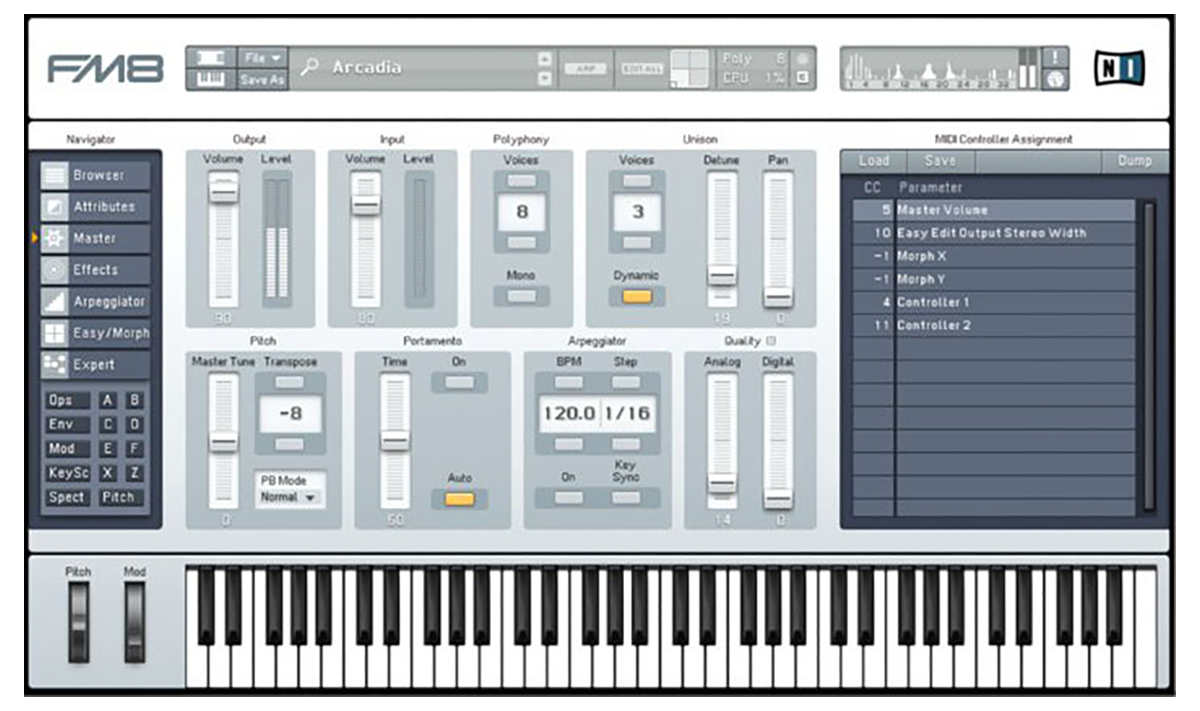This screenshot has height=711, width=1200.
Task: Switch to the Easy/Morph view
Action: click(x=97, y=333)
